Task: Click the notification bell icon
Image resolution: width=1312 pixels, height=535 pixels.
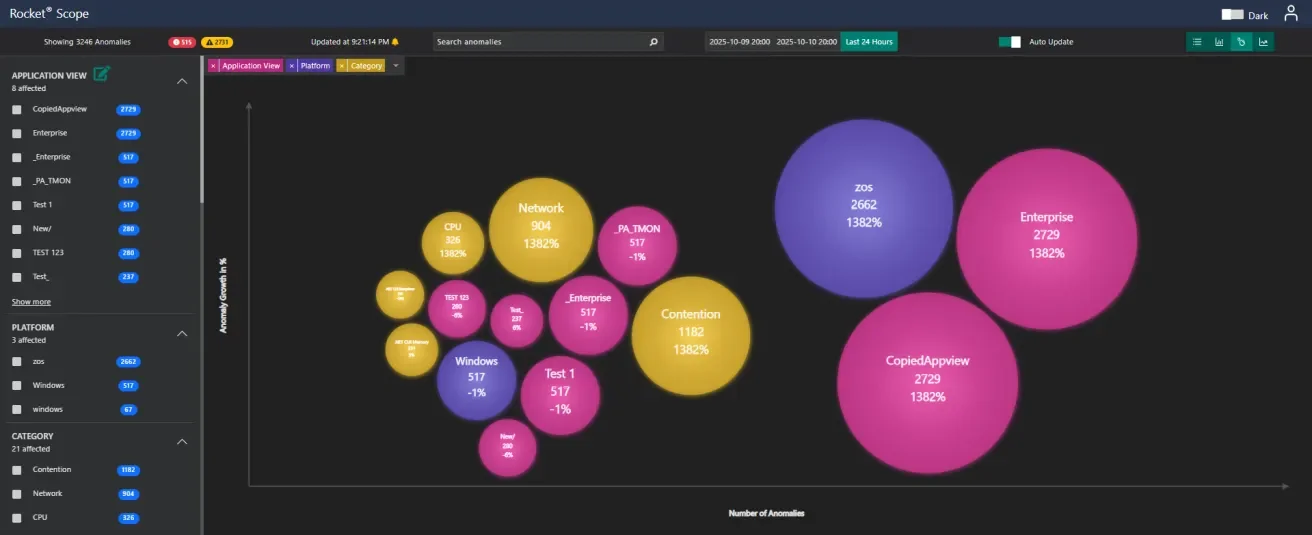Action: click(395, 42)
